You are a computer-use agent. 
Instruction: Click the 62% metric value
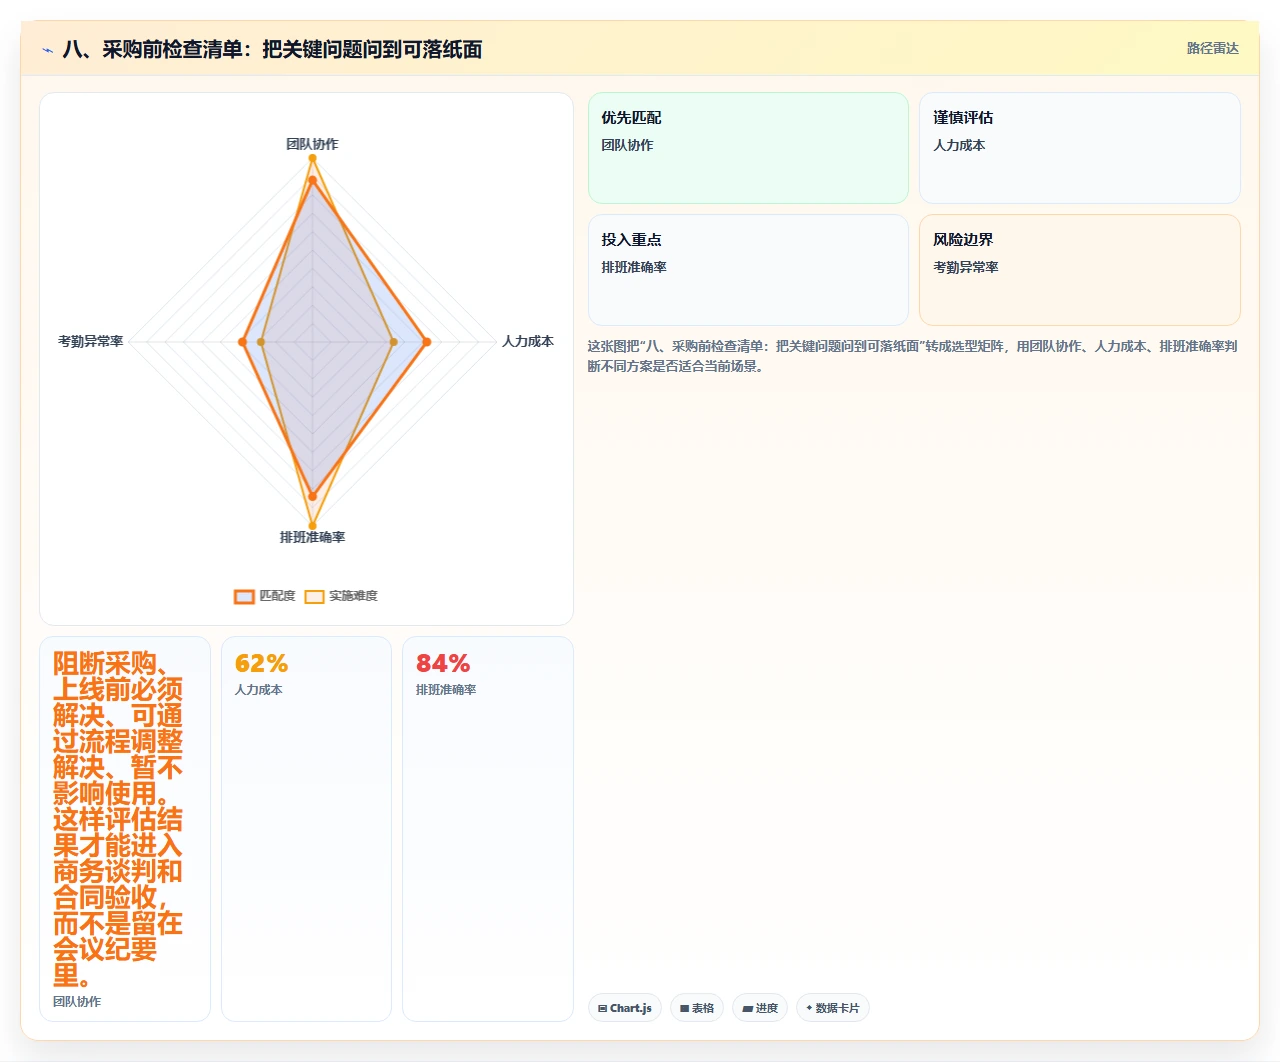pos(261,663)
